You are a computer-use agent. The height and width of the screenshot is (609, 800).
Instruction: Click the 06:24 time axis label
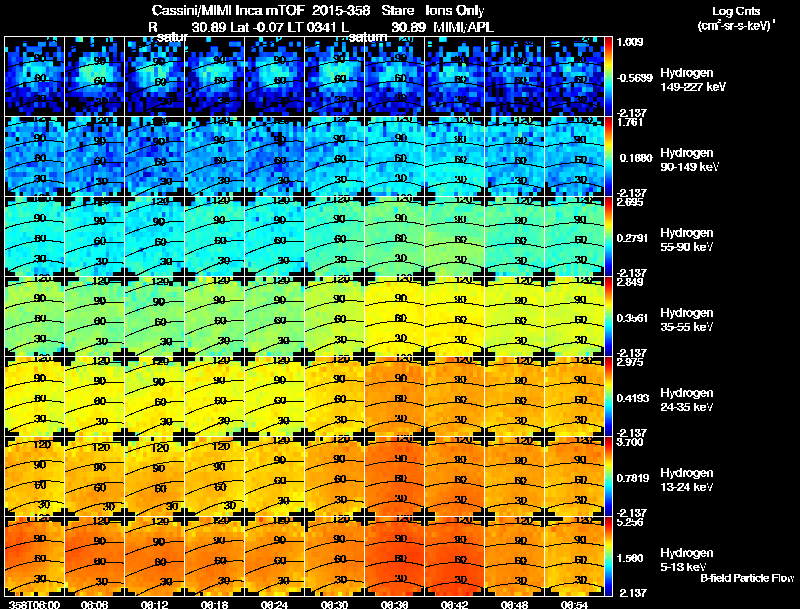click(274, 604)
